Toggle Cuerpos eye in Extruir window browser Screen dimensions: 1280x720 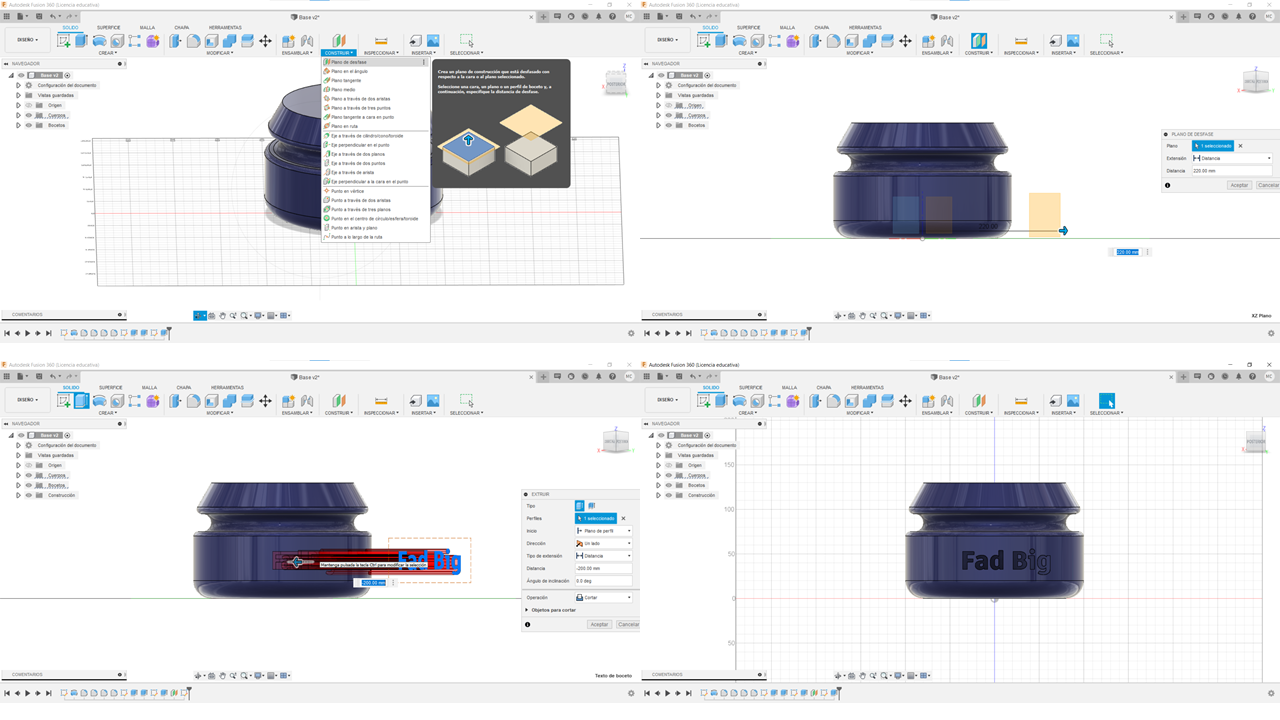[x=28, y=475]
